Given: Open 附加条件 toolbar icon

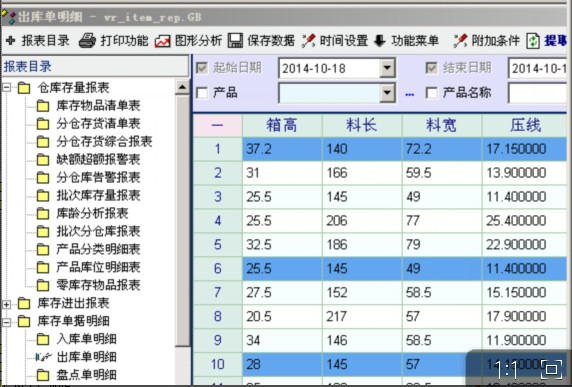Looking at the screenshot, I should pyautogui.click(x=460, y=40).
